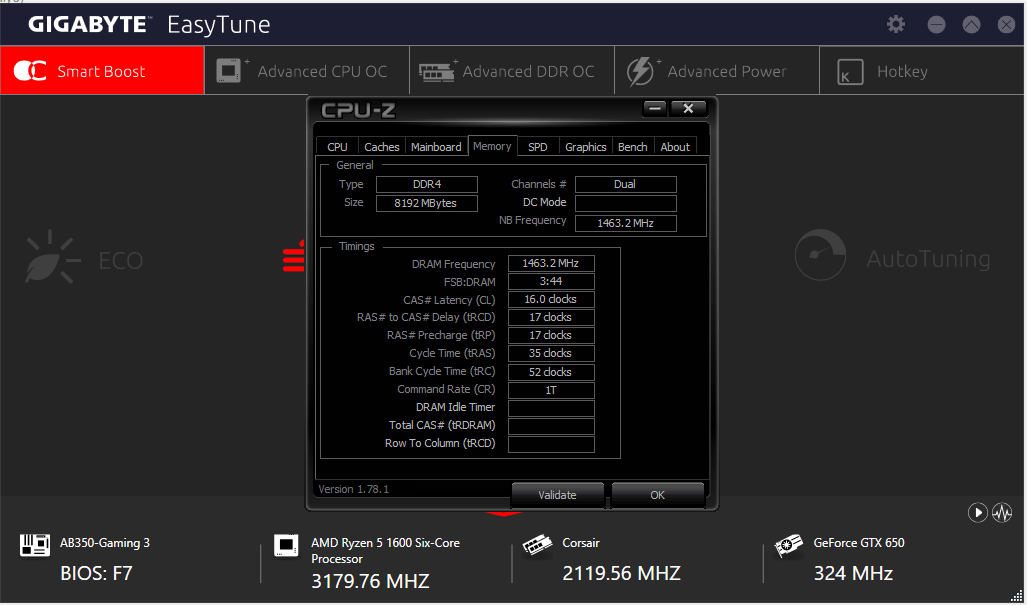Collapse EasyTune with the up-arrow button
1027x605 pixels.
click(971, 25)
